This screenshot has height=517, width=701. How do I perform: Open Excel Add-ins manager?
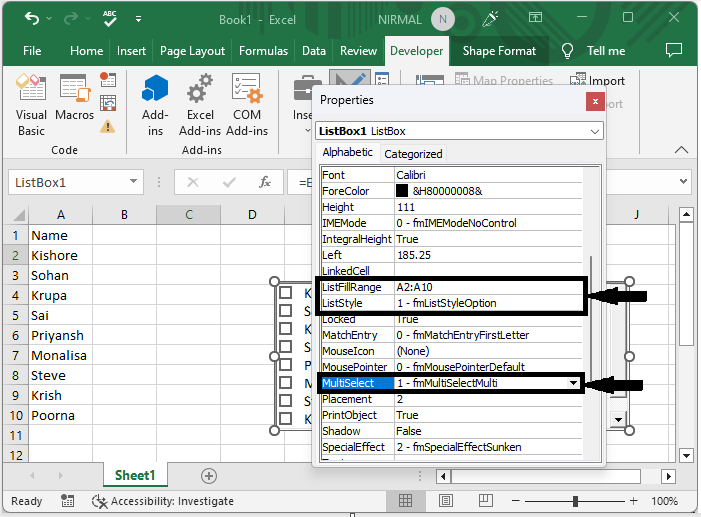(x=200, y=106)
